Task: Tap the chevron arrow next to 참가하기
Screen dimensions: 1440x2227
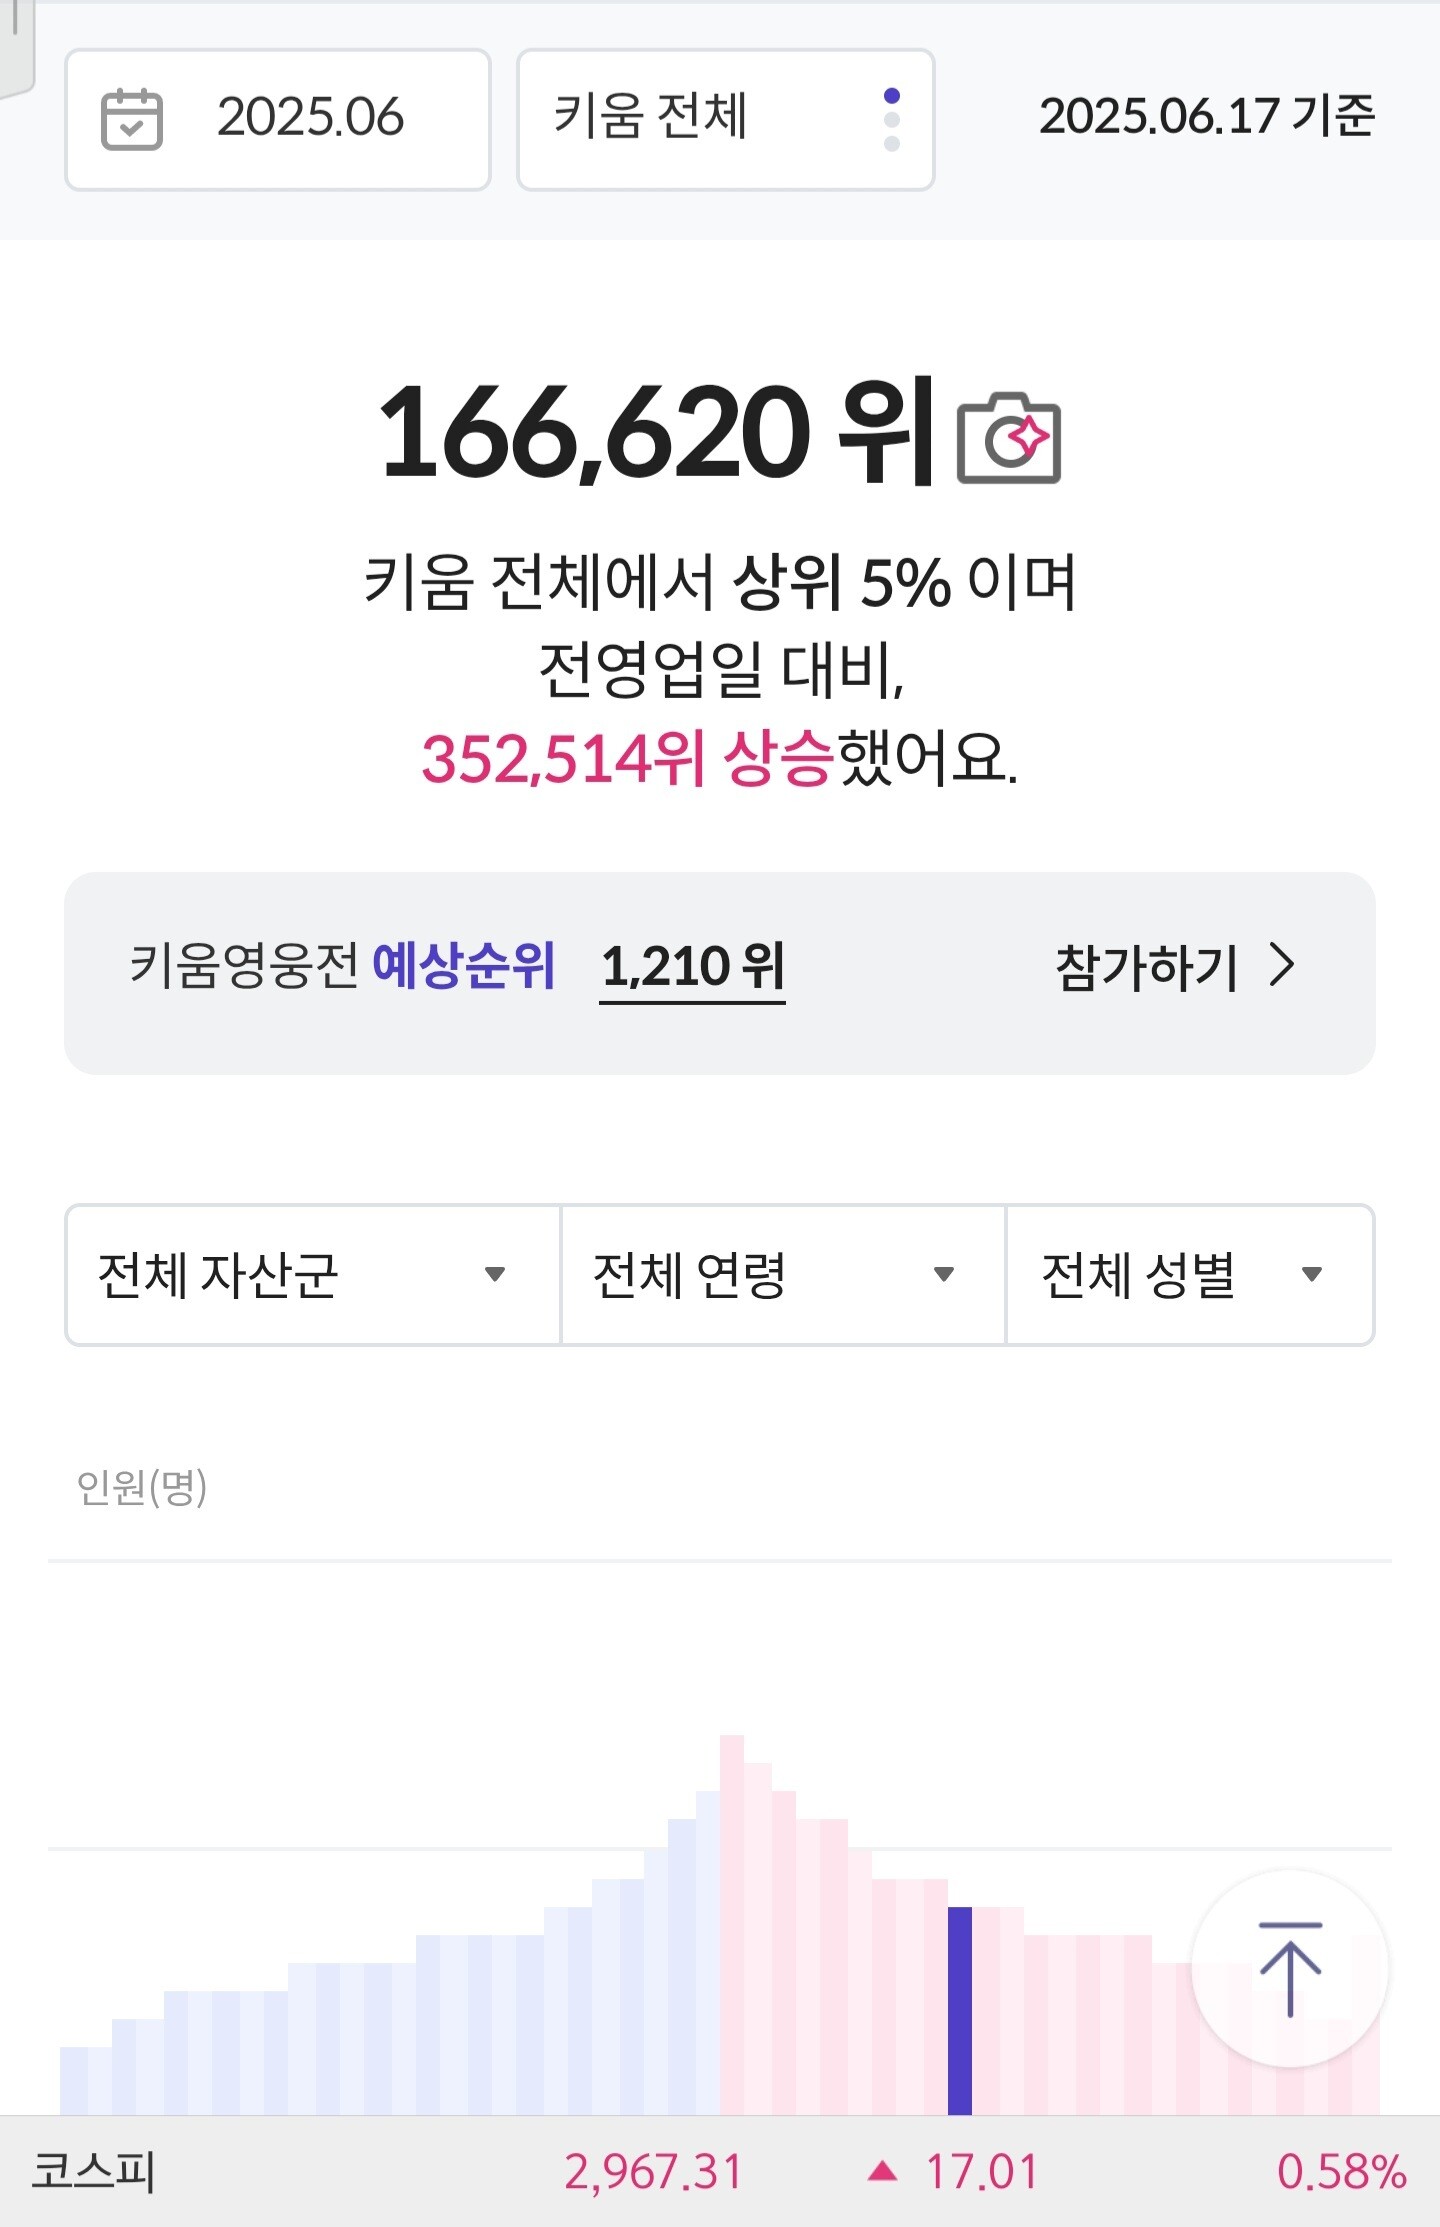Action: coord(1282,966)
